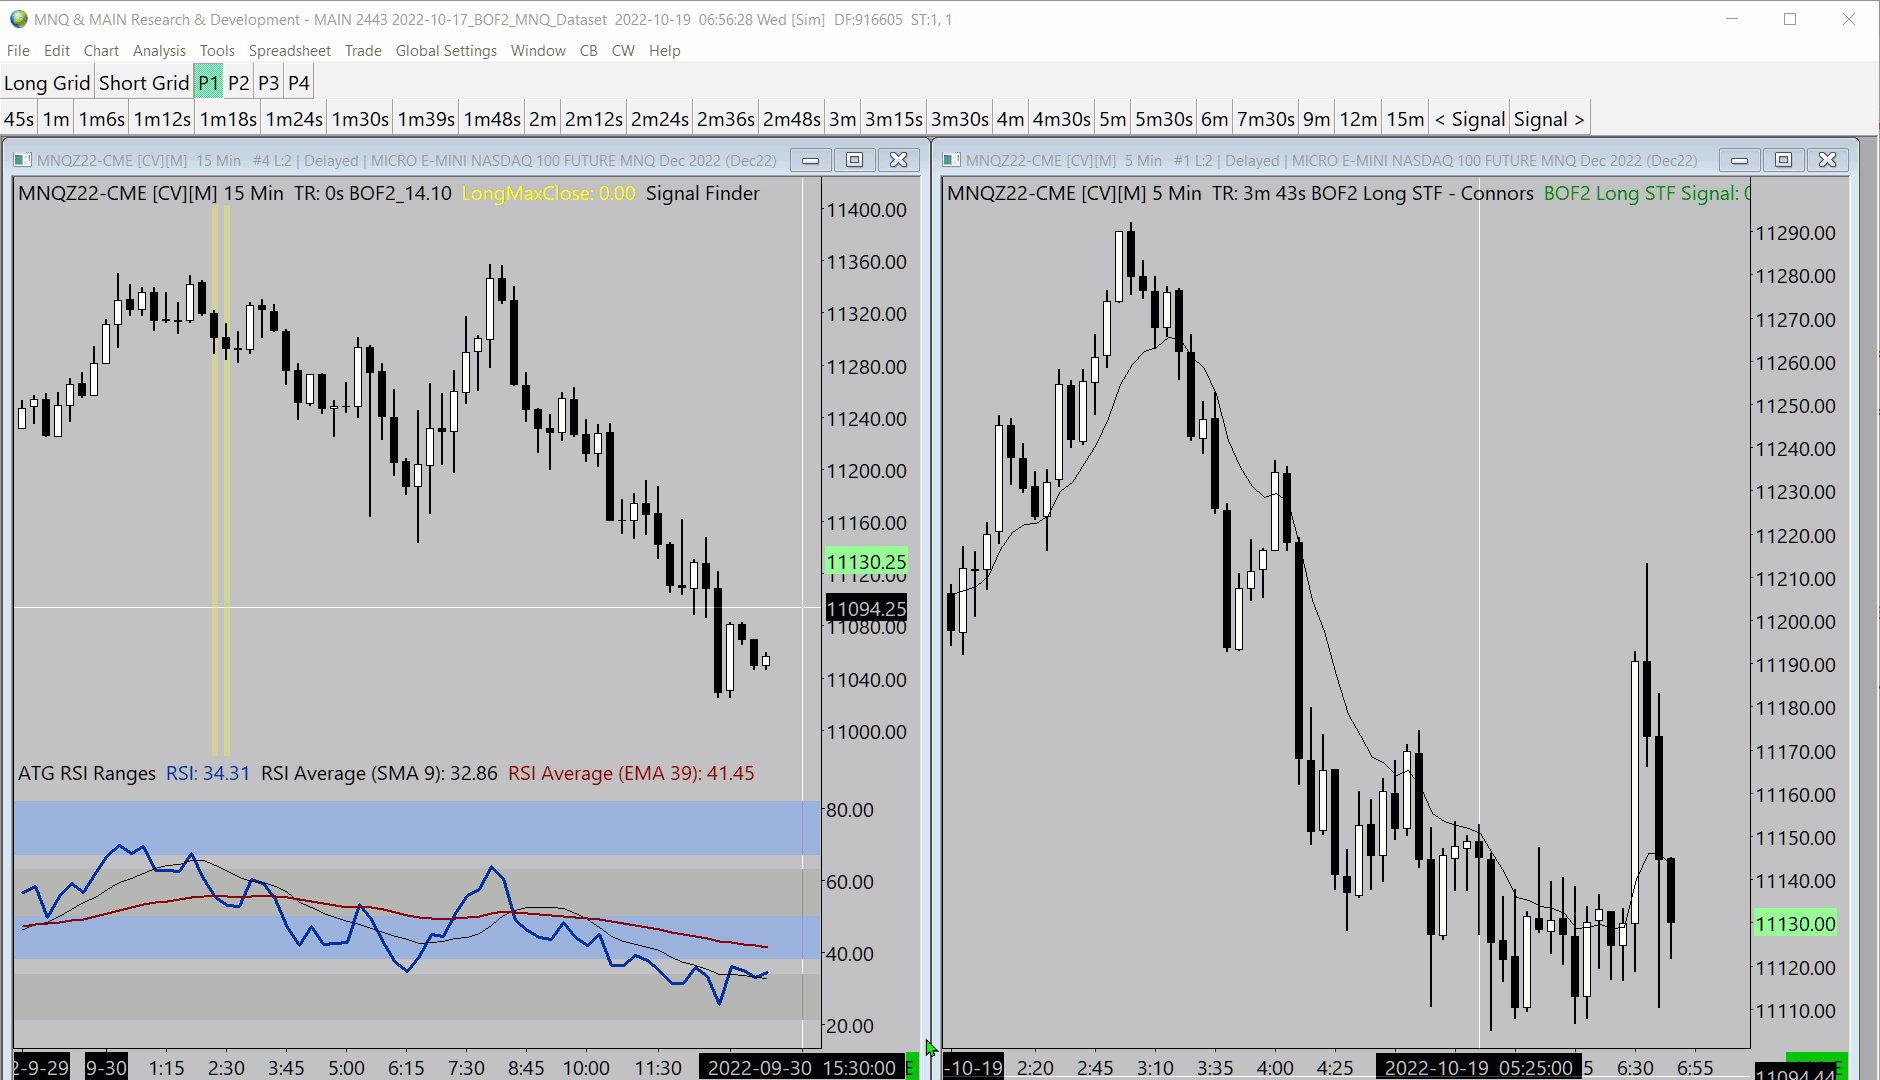Screen dimensions: 1880x1080
Task: Choose the 4m timeframe button
Action: 1010,119
